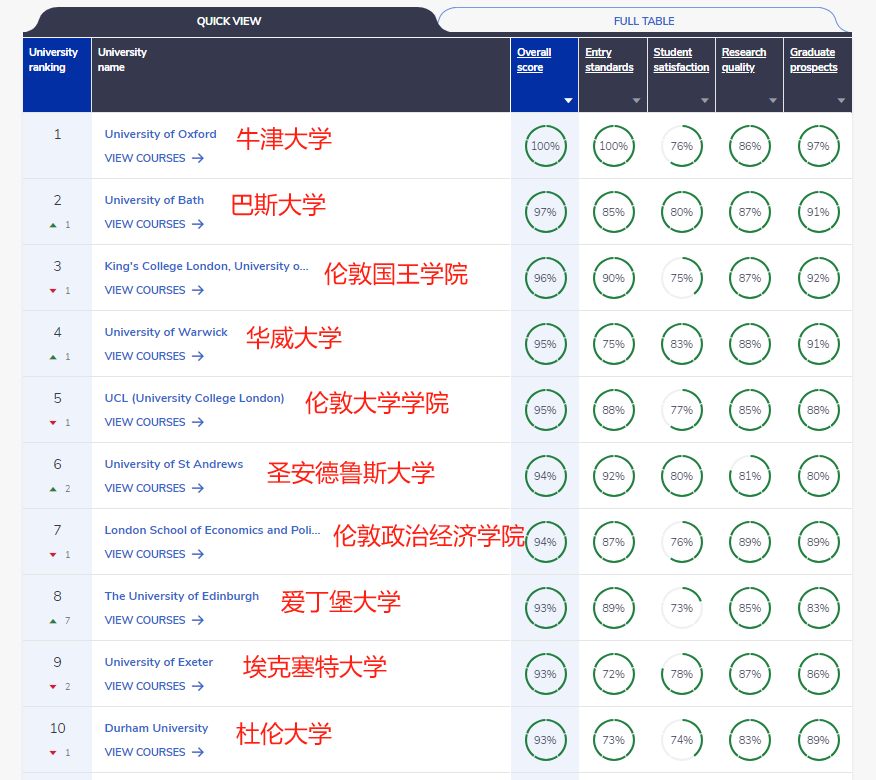876x780 pixels.
Task: Open the London School of Economics link
Action: [212, 530]
